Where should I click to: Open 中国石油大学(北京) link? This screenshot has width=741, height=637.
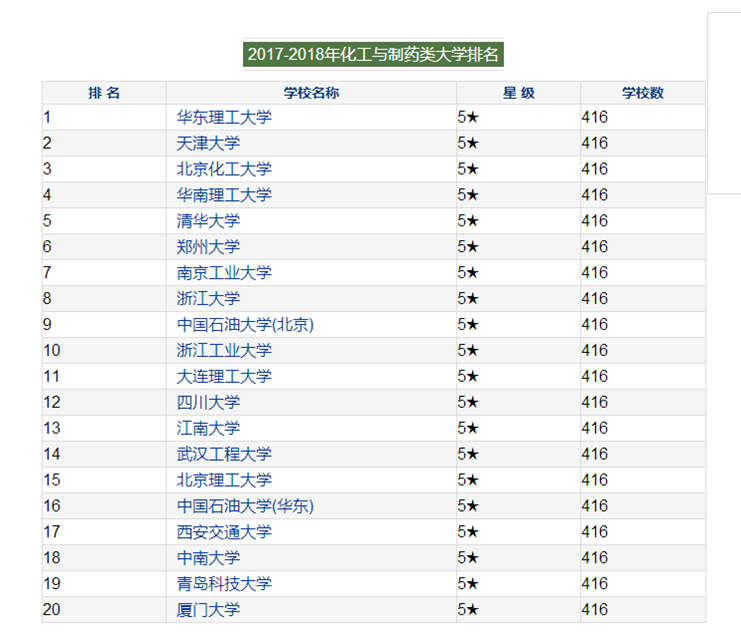[x=245, y=325]
